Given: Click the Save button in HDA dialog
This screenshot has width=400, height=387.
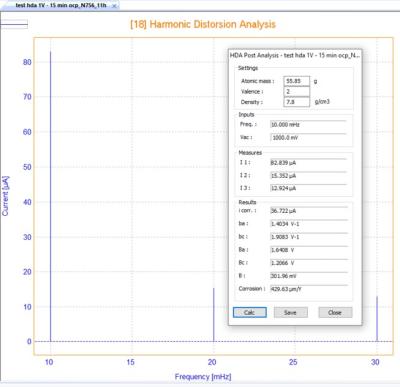Looking at the screenshot, I should tap(290, 312).
